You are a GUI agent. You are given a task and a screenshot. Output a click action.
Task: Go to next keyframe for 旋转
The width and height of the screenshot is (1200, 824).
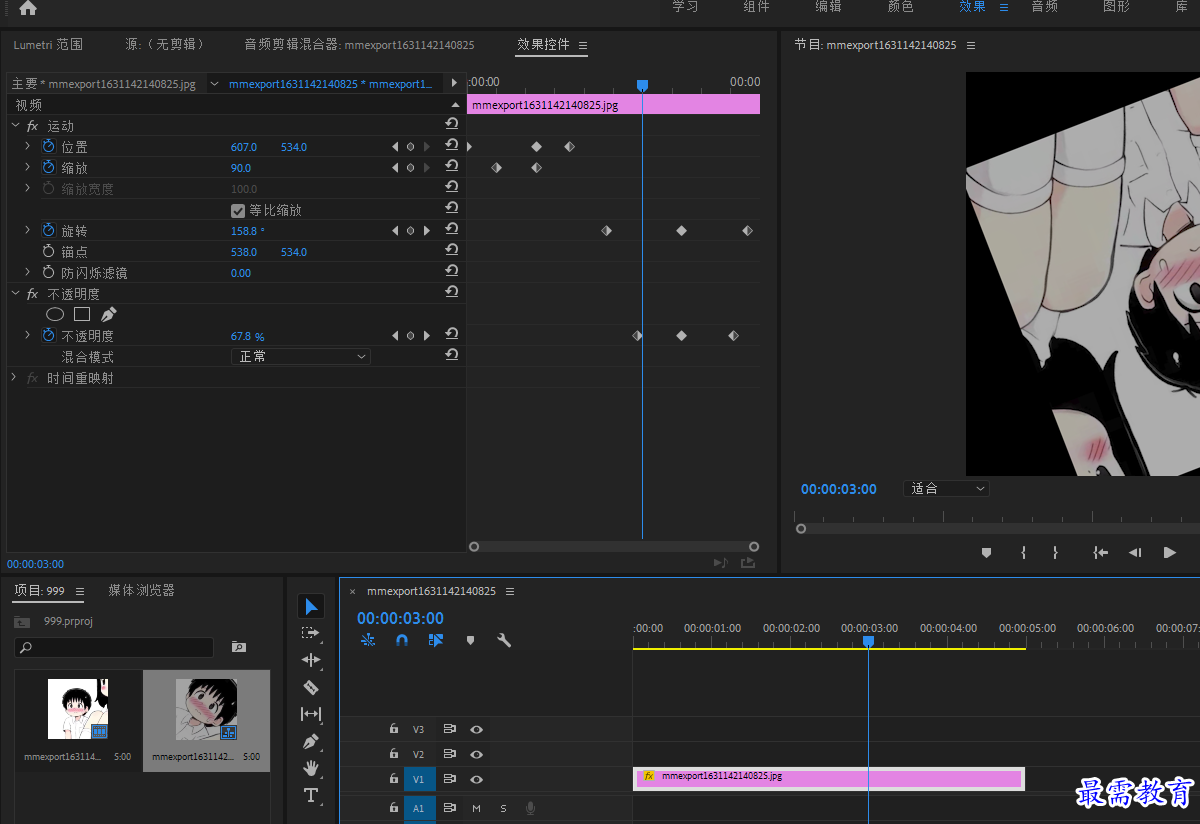pyautogui.click(x=427, y=231)
